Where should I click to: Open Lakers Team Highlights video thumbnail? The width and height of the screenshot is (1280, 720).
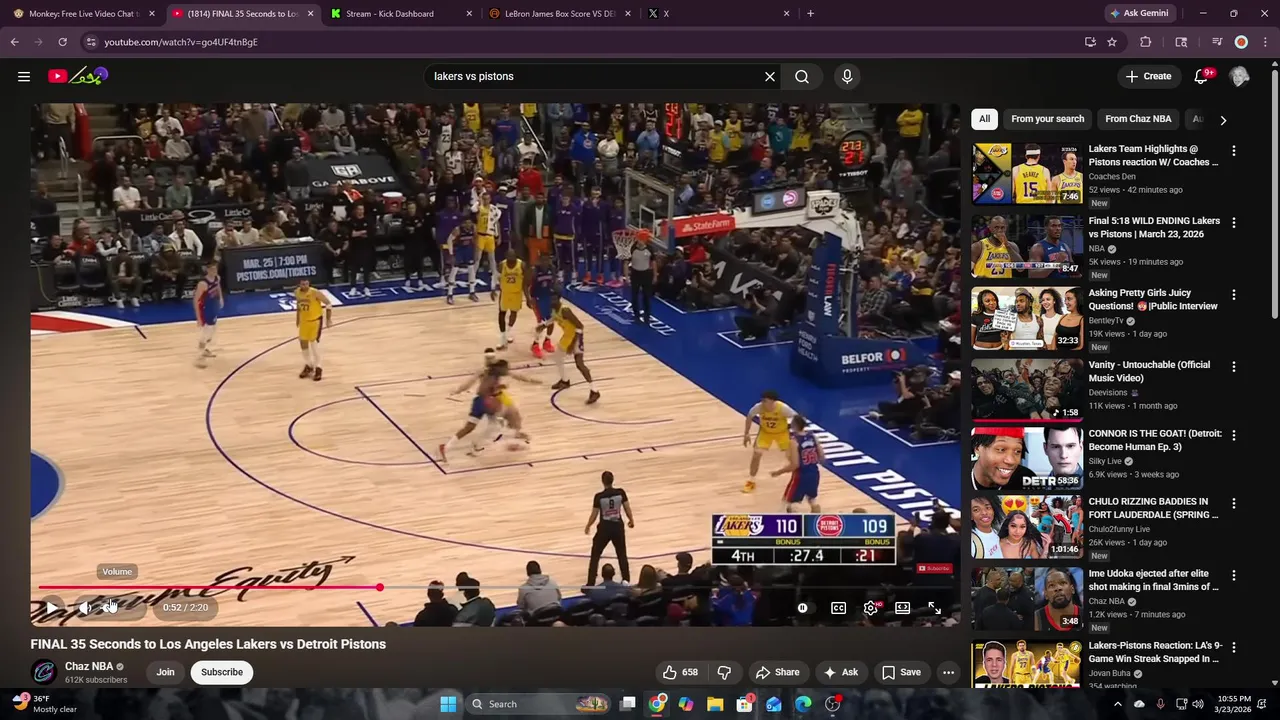[1027, 174]
